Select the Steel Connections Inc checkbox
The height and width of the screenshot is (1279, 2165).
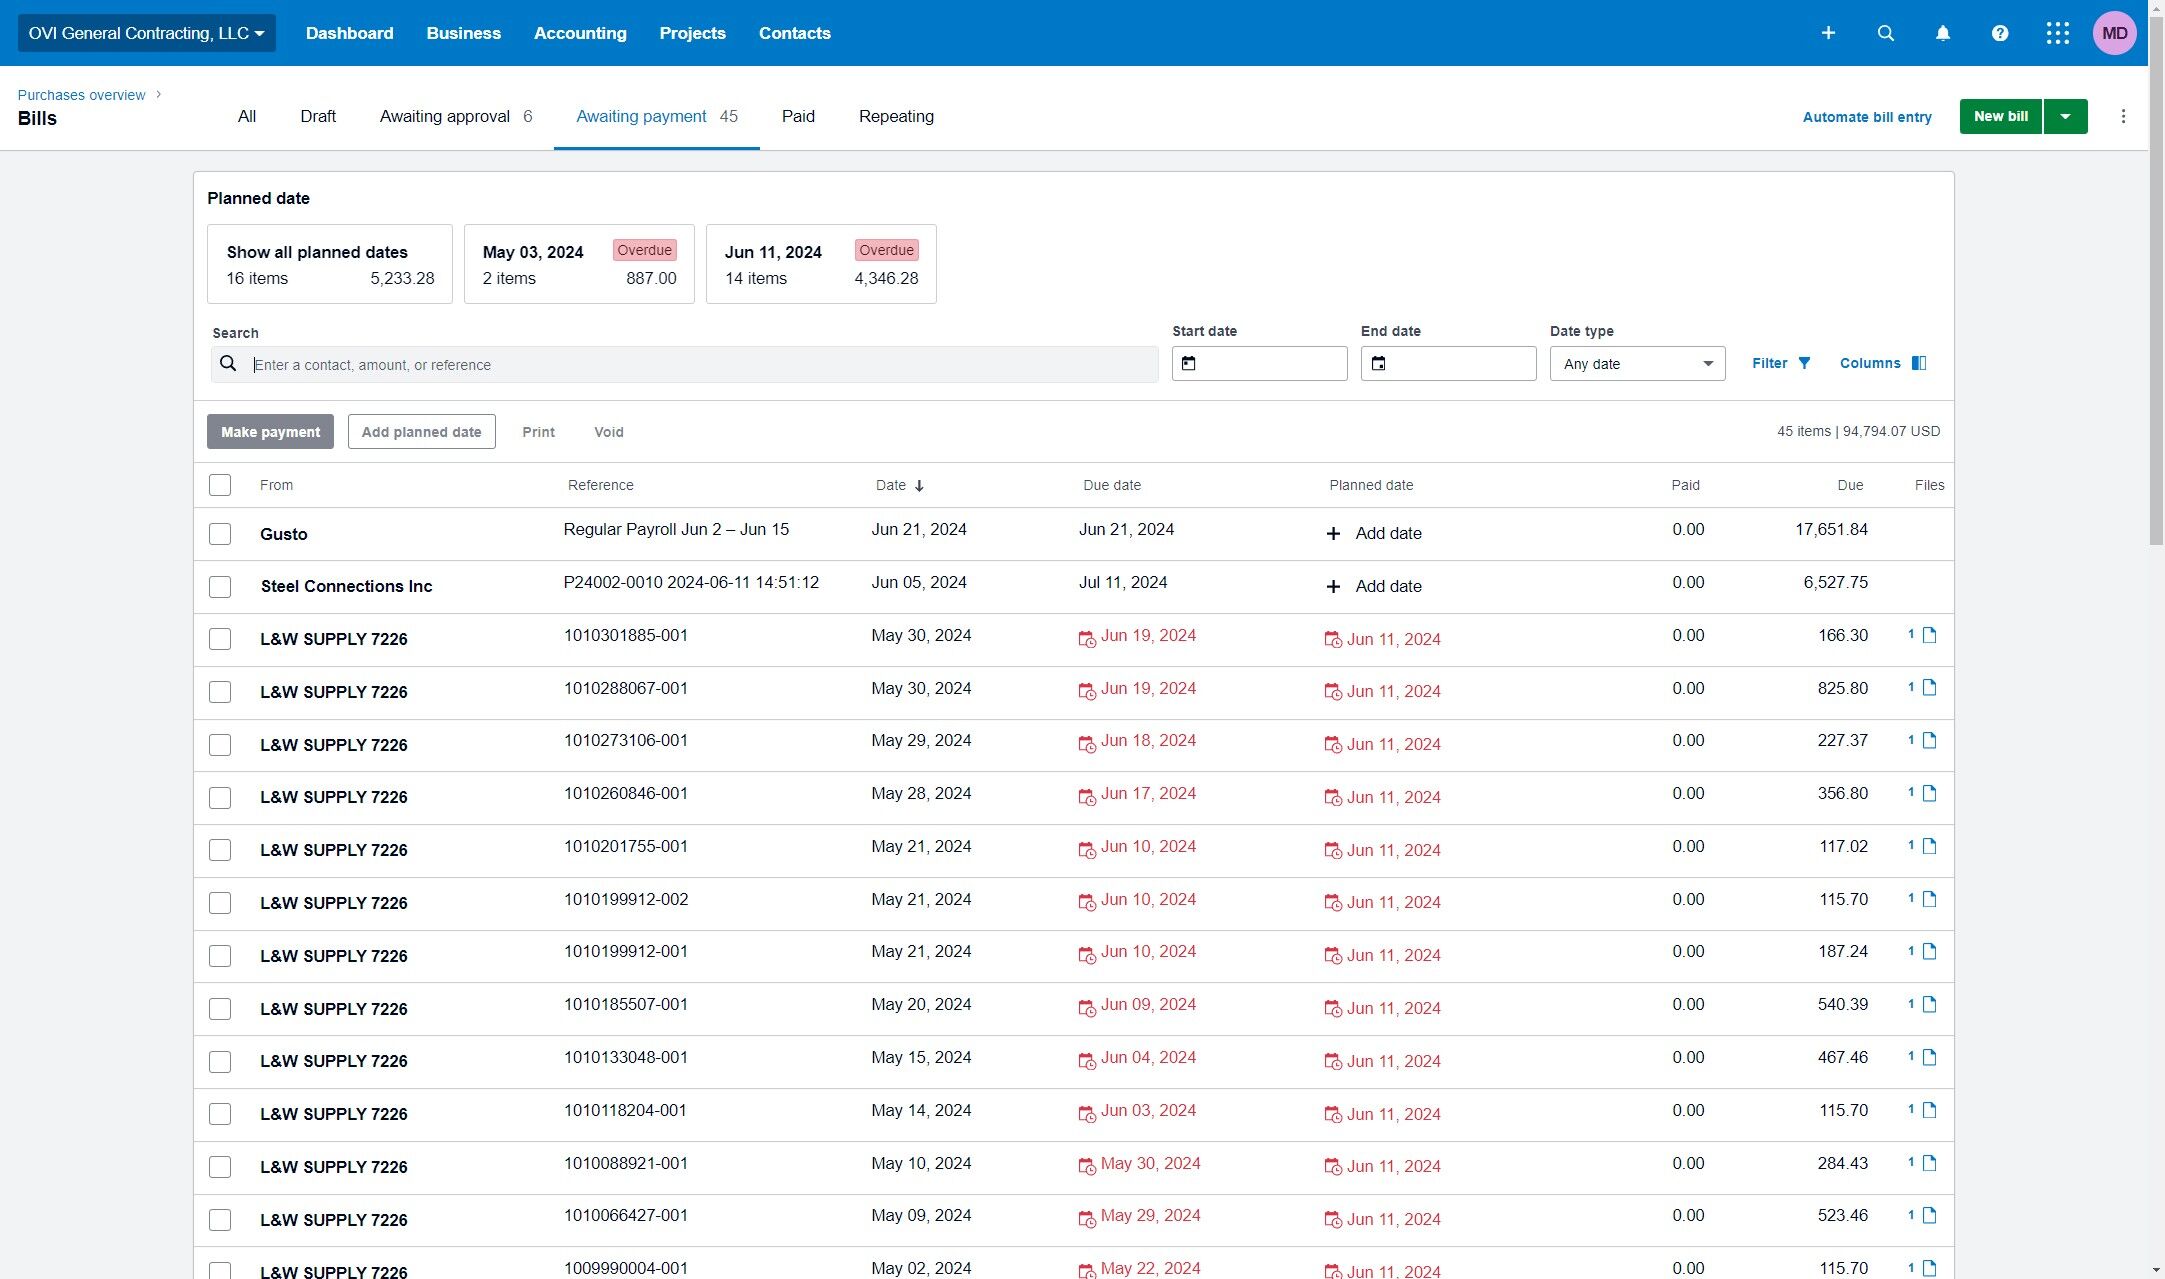220,587
